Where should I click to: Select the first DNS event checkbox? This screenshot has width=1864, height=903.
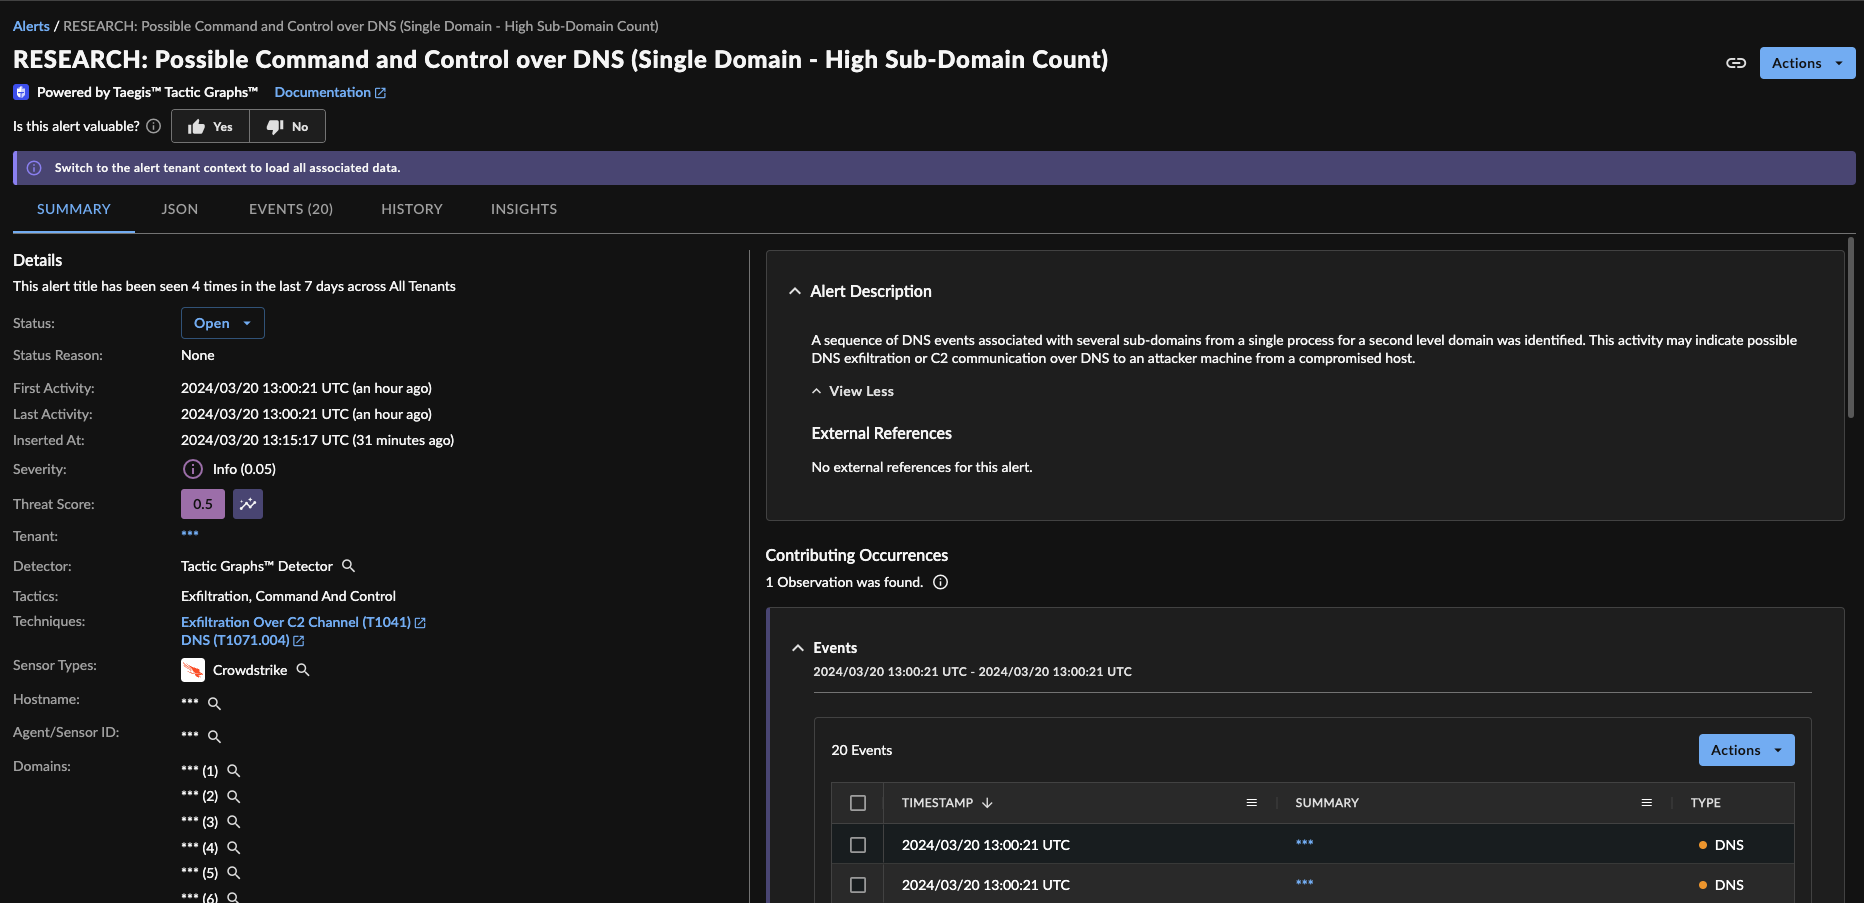858,845
